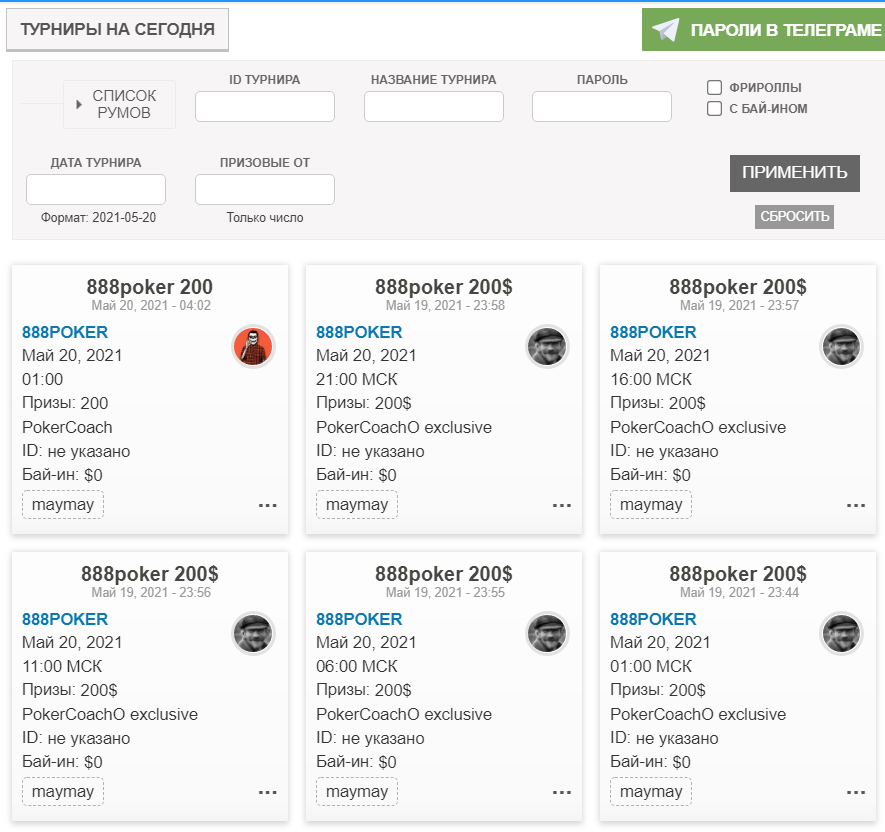Click author avatar on 16:00 МСК card
Image resolution: width=885 pixels, height=832 pixels.
(x=841, y=347)
